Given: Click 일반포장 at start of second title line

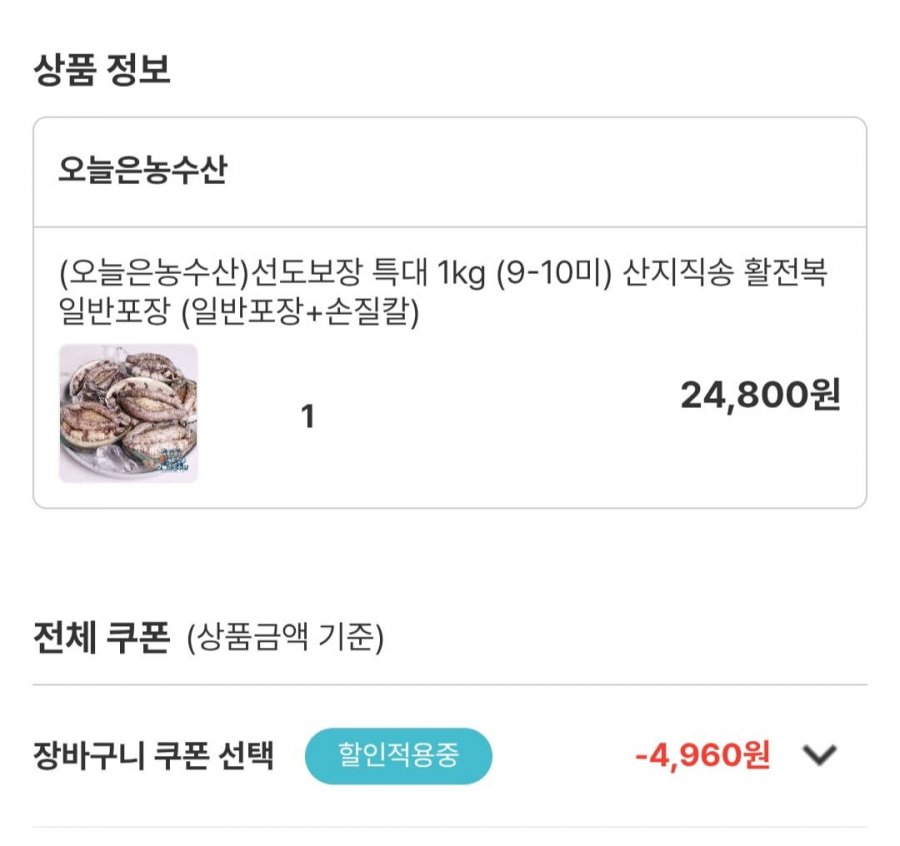Looking at the screenshot, I should click(x=101, y=313).
